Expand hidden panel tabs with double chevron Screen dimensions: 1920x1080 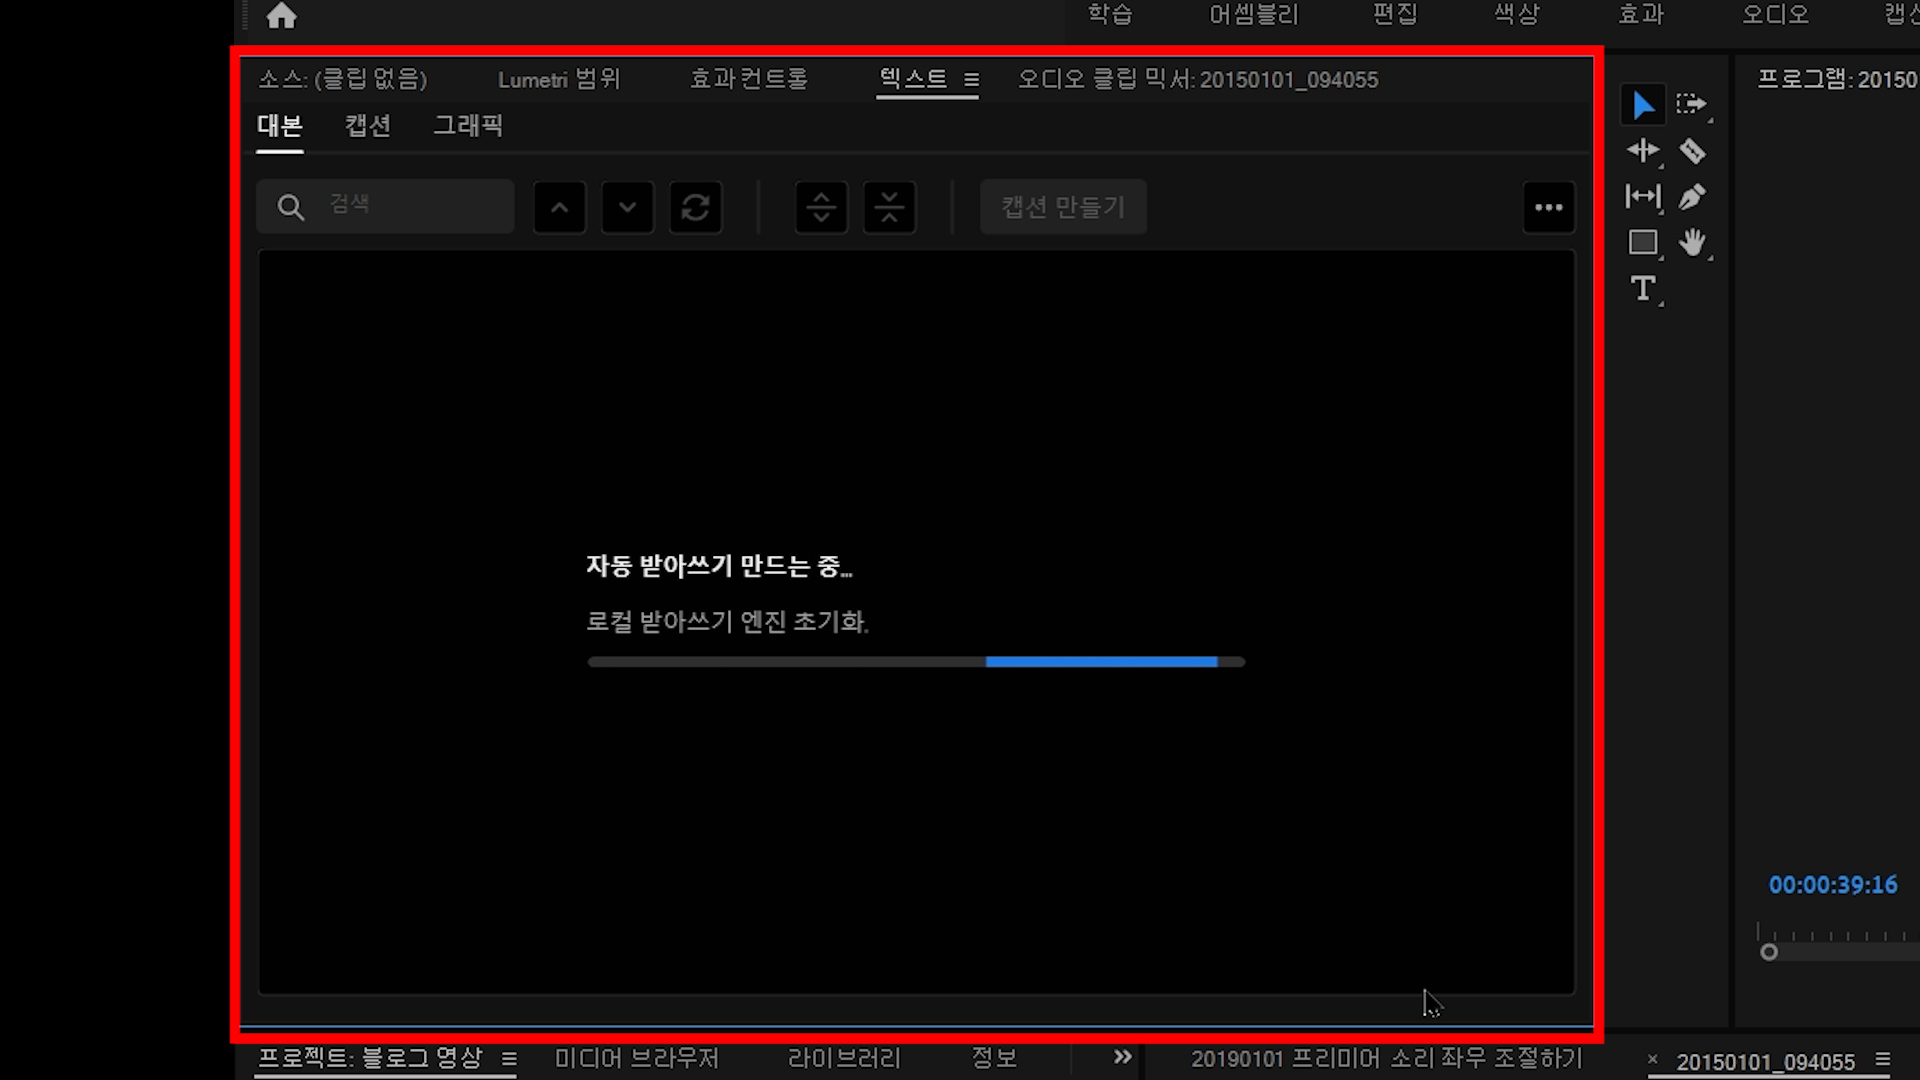tap(1123, 1057)
